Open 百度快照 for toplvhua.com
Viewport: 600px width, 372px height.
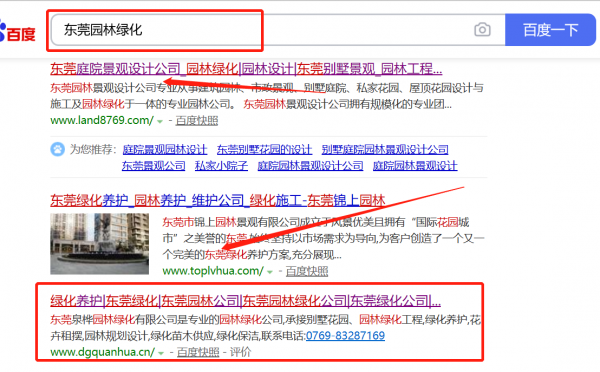307,271
